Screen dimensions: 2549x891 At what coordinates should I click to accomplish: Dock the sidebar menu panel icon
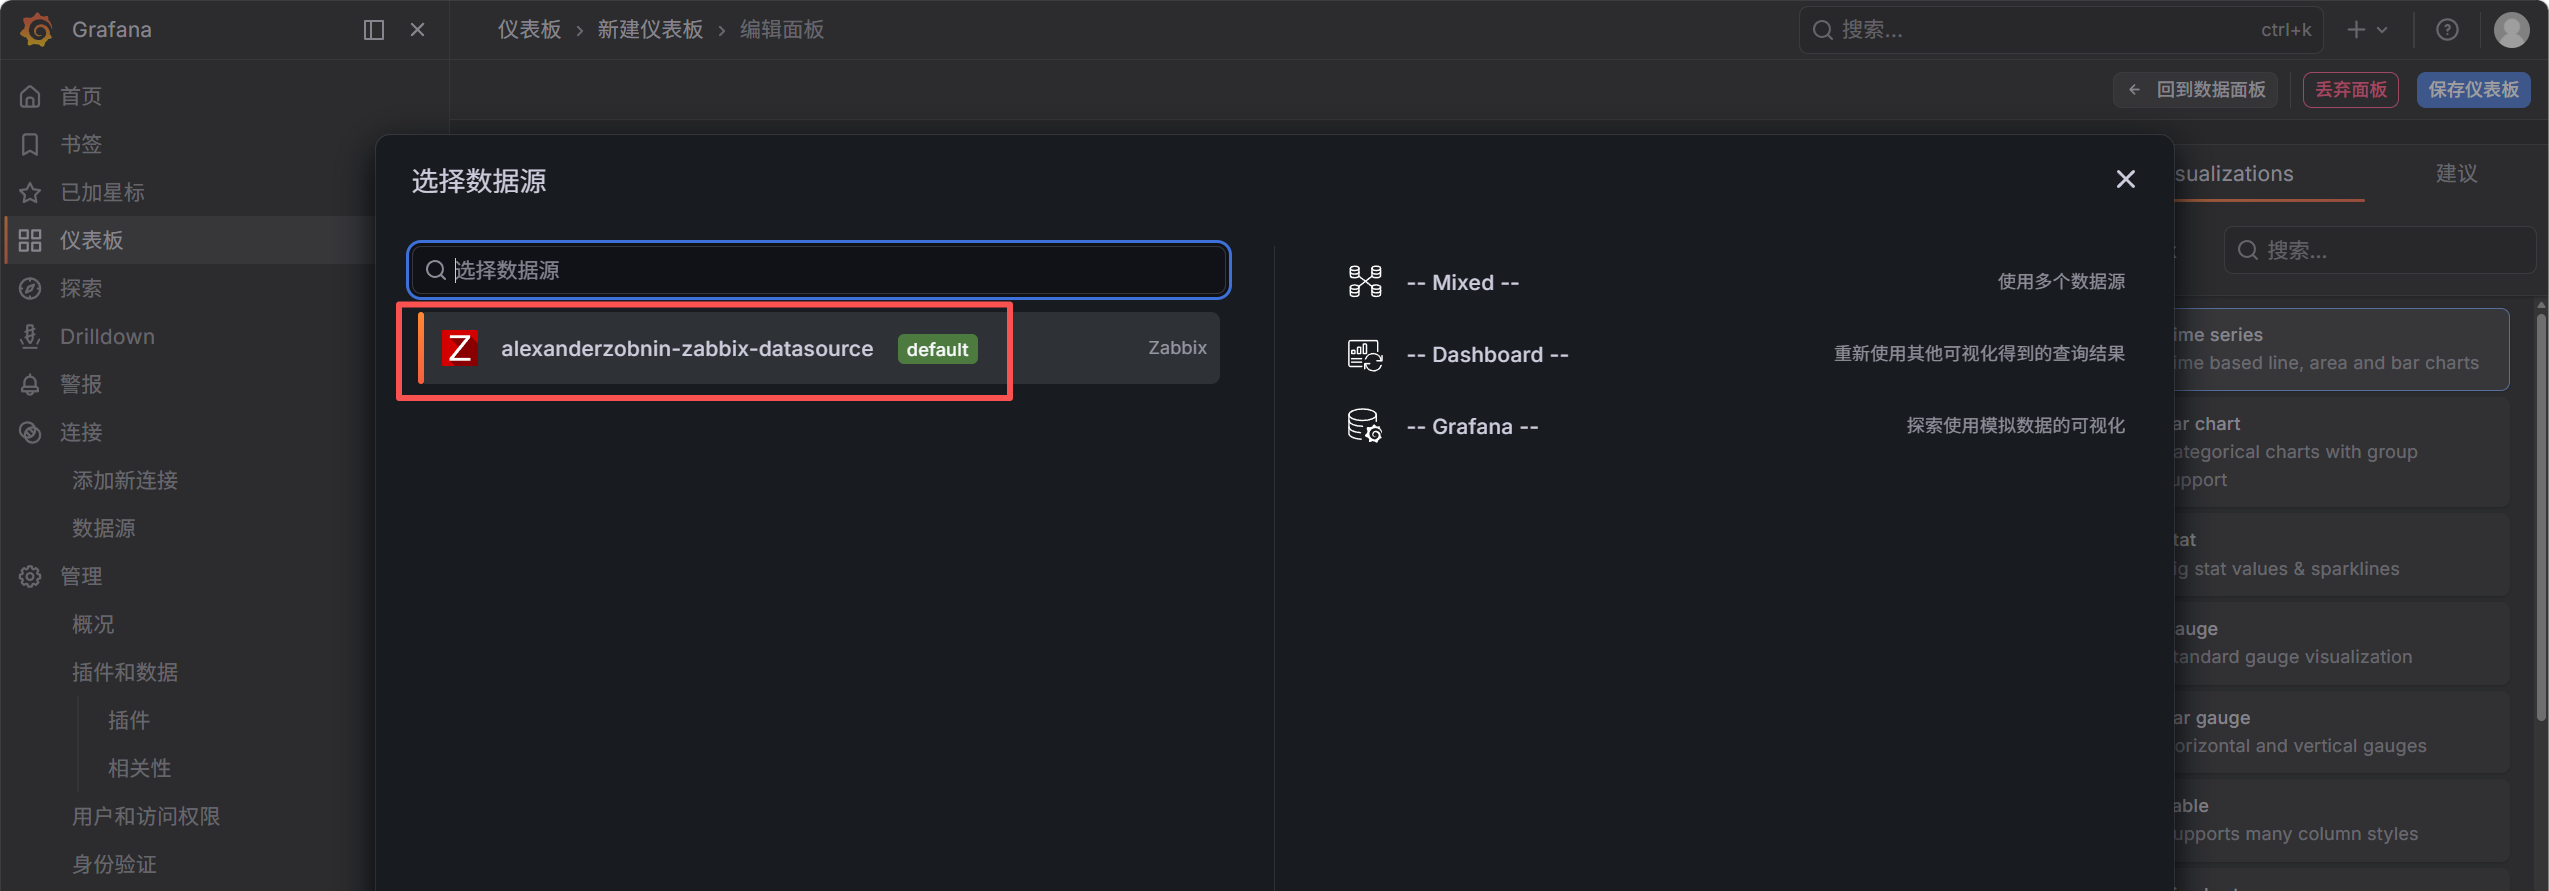[374, 30]
